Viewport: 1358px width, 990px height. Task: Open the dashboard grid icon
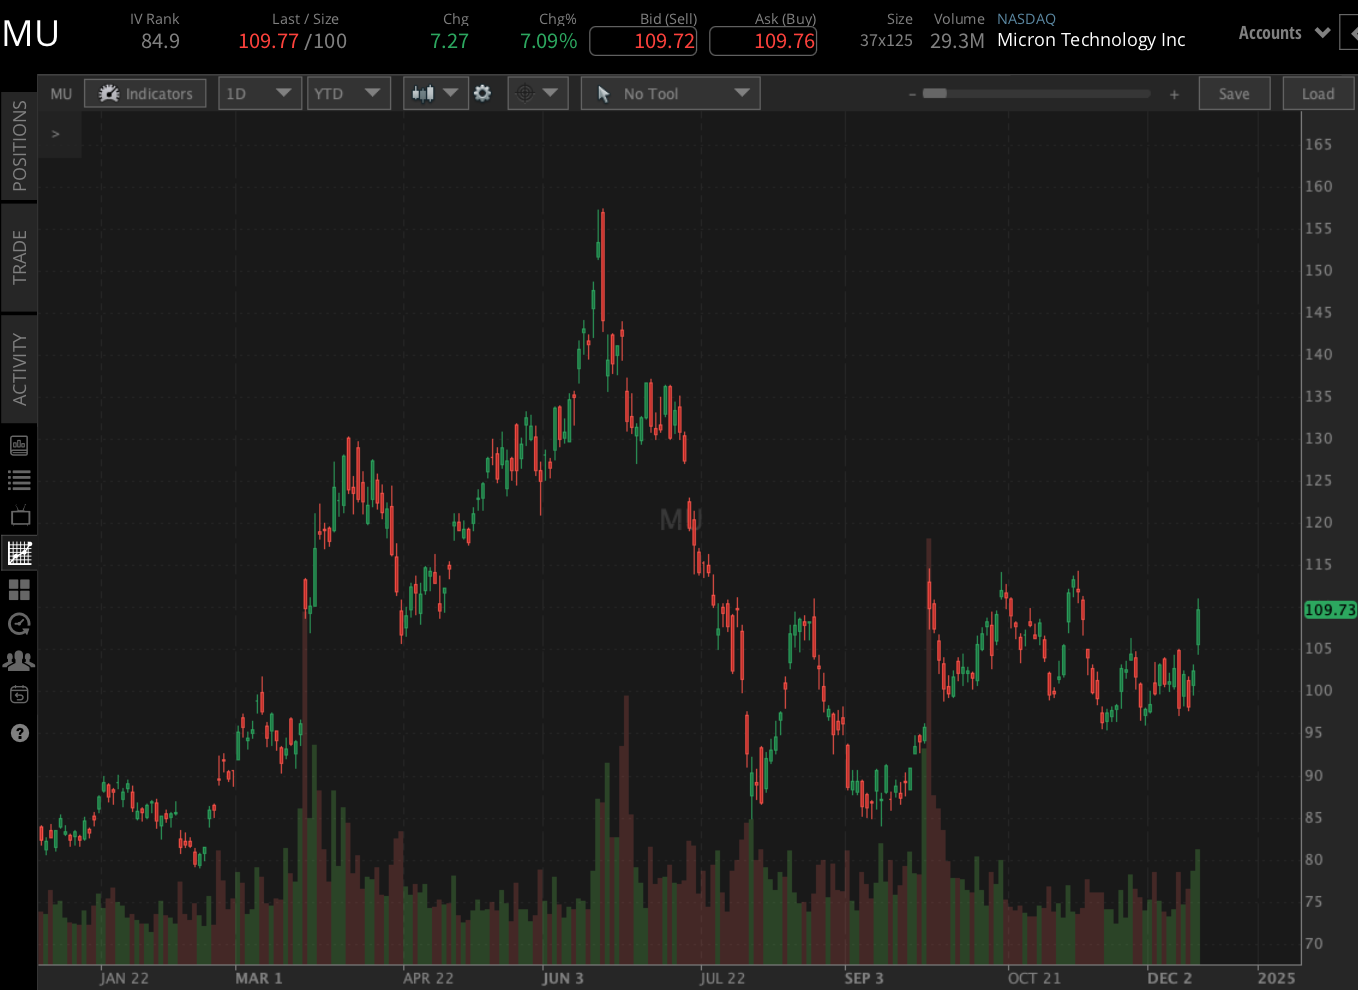[x=19, y=589]
